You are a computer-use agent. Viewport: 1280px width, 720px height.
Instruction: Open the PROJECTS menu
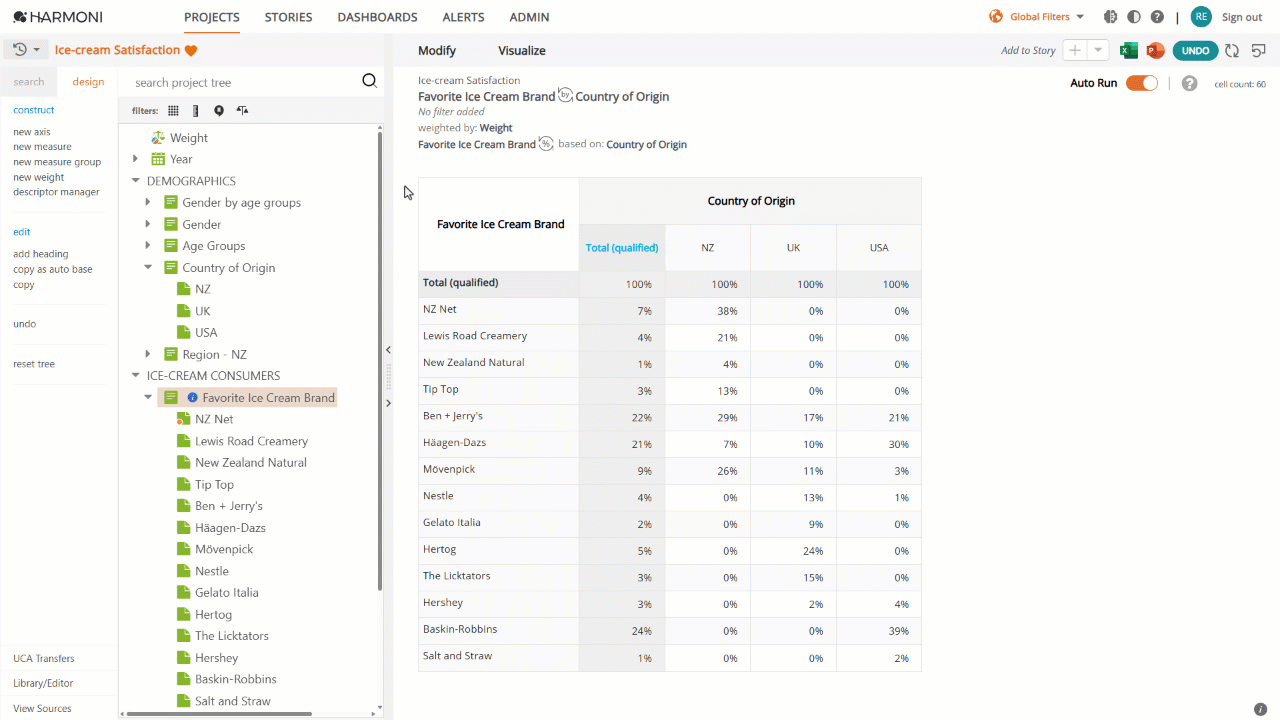click(212, 17)
